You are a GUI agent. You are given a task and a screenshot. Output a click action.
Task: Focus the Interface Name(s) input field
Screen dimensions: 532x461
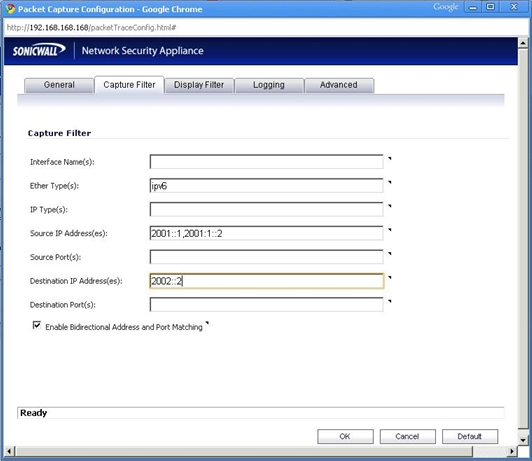267,162
